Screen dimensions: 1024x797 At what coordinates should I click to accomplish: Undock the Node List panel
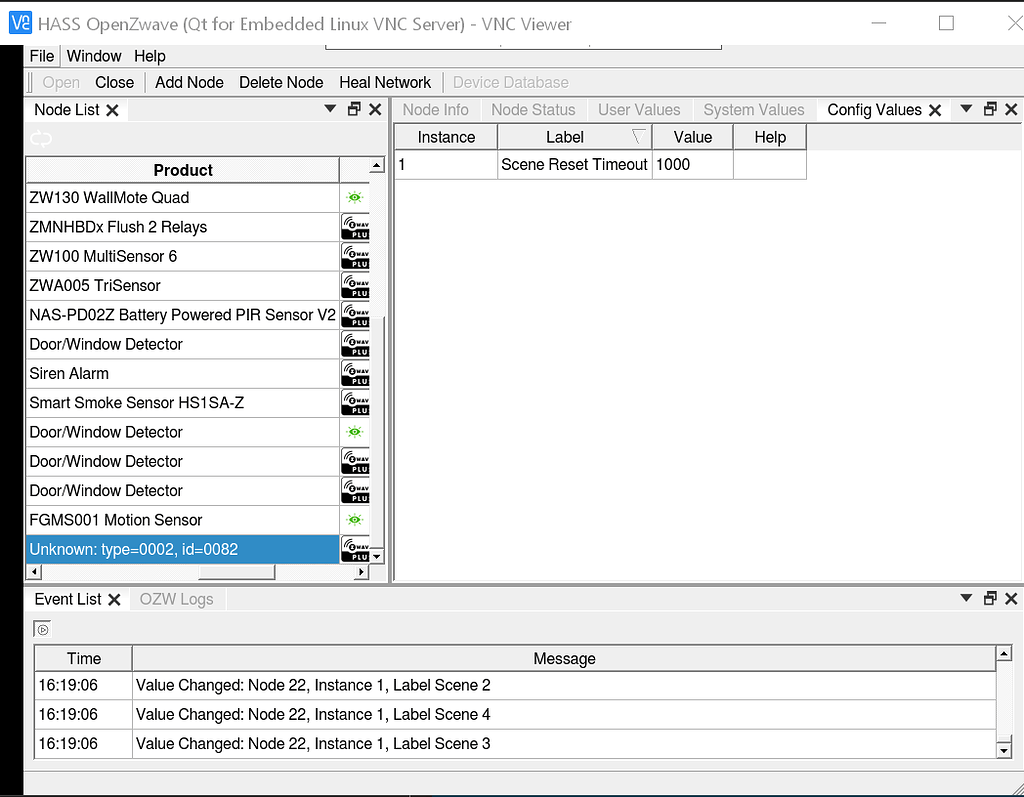(355, 109)
